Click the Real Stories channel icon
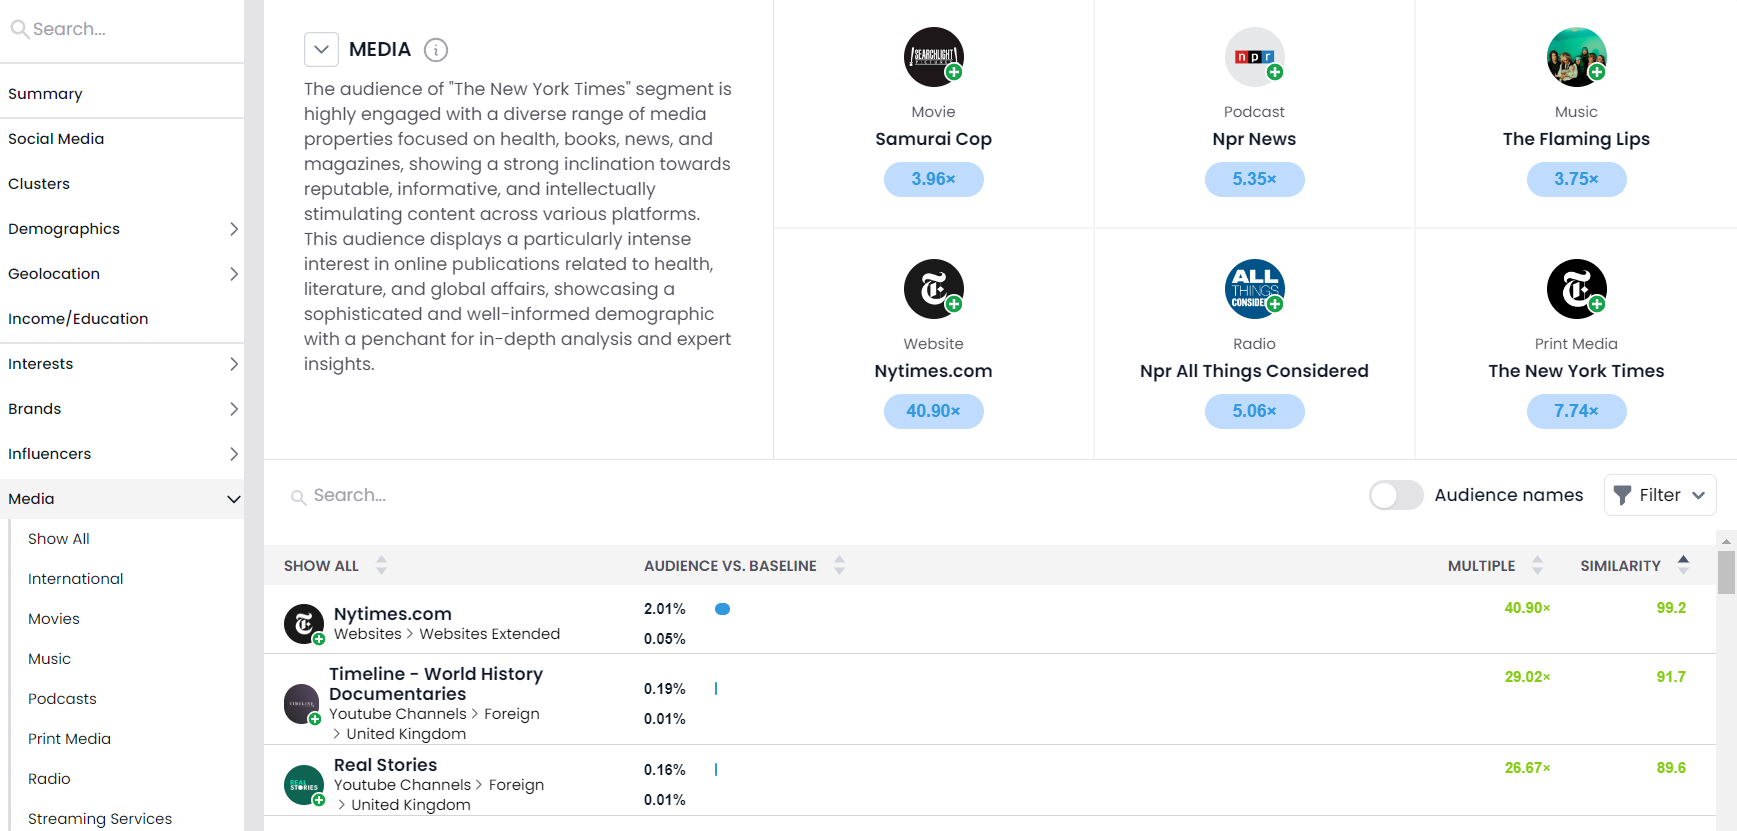 (304, 785)
